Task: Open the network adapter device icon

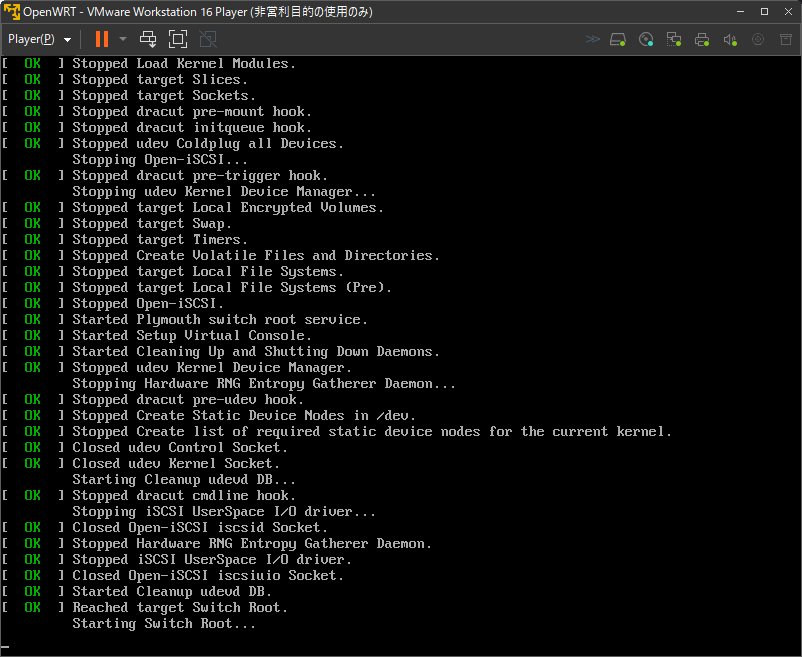Action: pyautogui.click(x=674, y=39)
